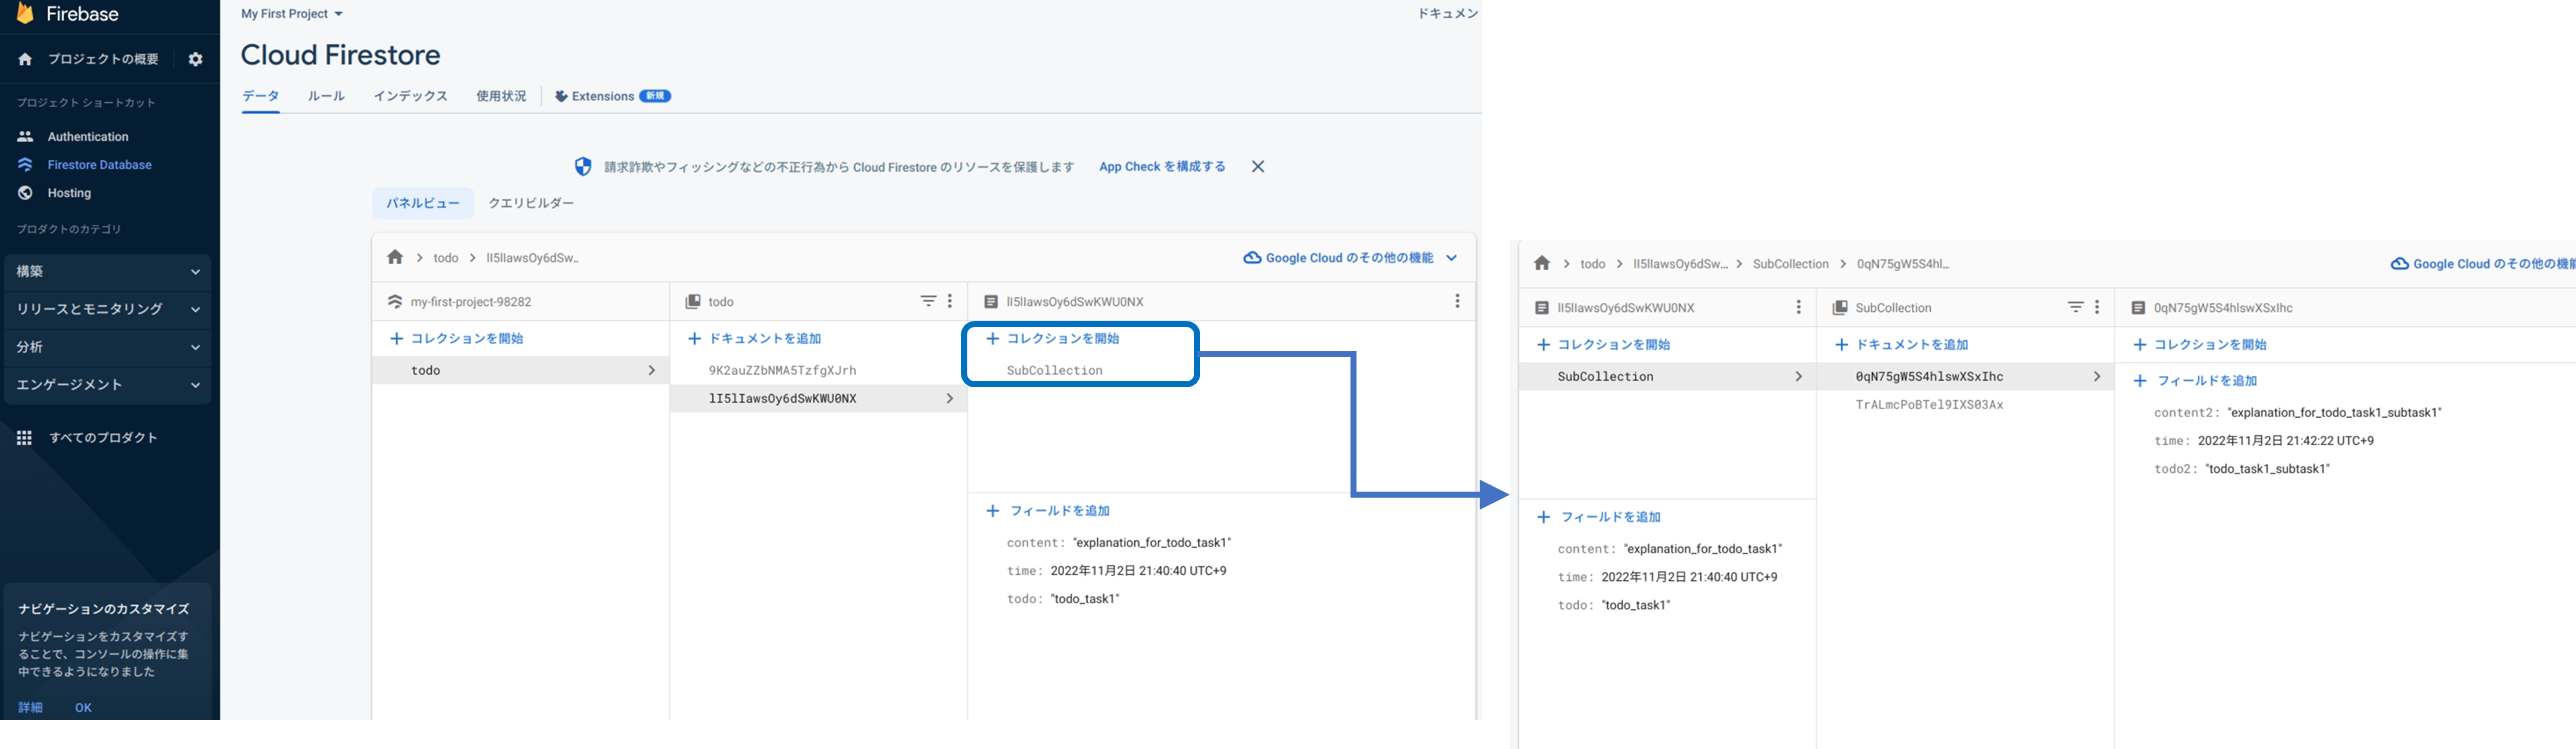Expand the リリースとモニタリング category
The image size is (2576, 749).
[x=108, y=309]
